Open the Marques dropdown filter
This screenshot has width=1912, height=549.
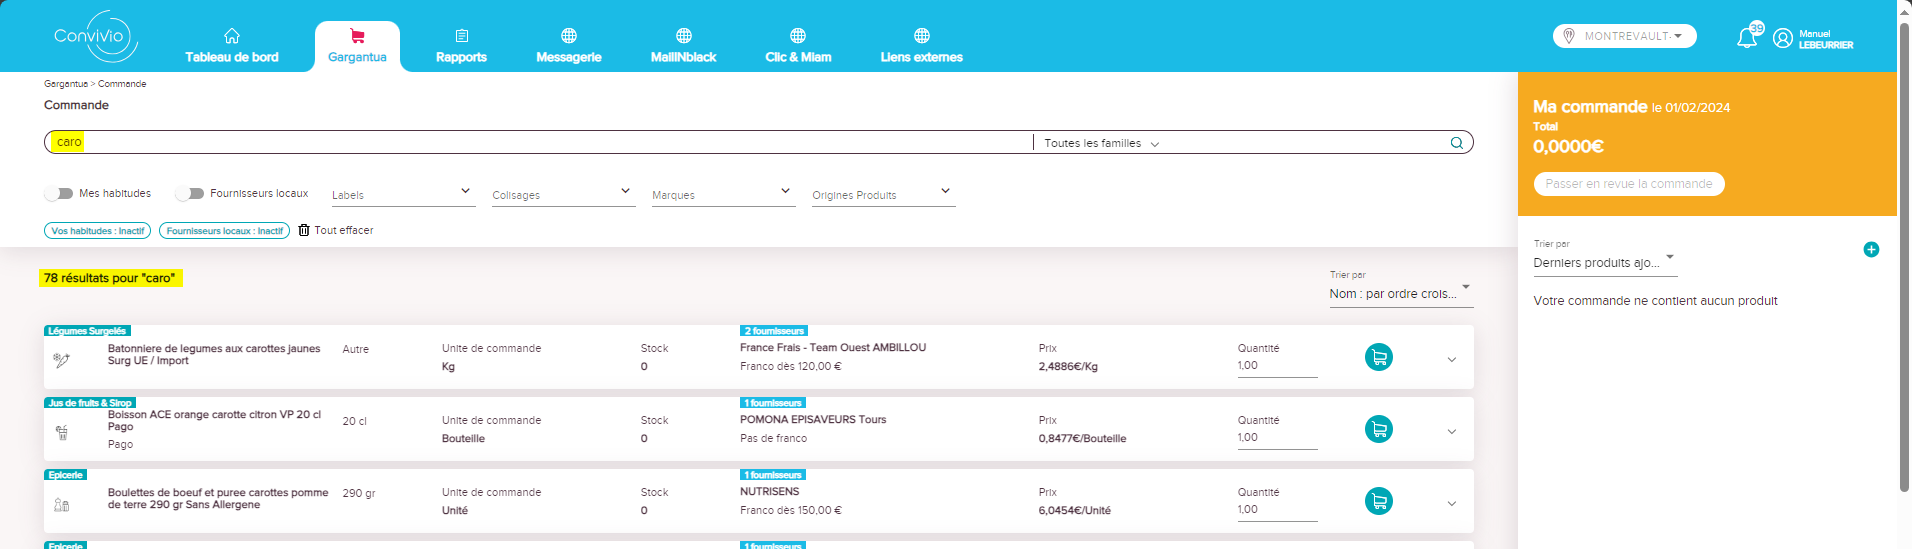click(x=723, y=194)
